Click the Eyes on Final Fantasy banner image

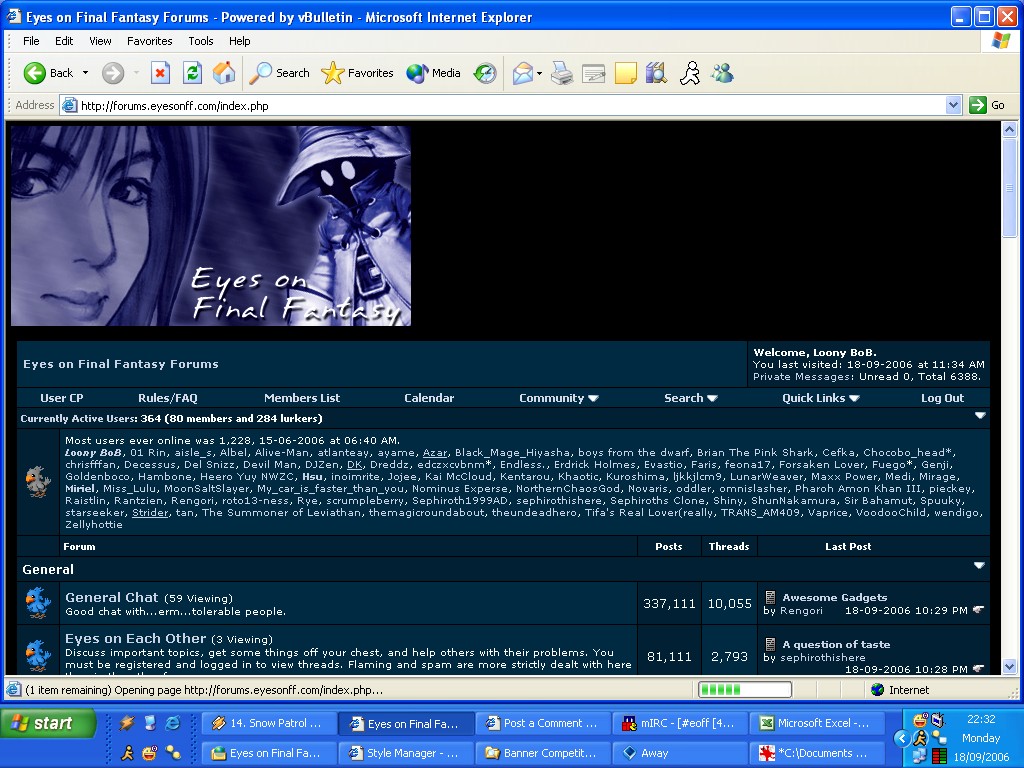211,226
